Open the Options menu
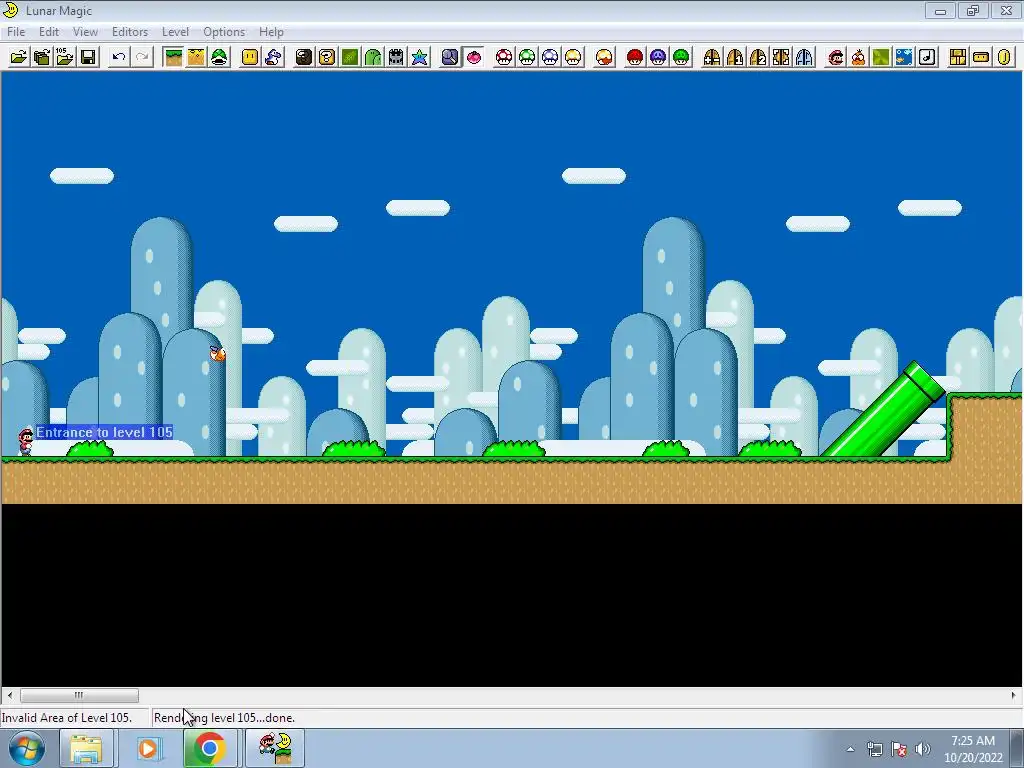This screenshot has height=768, width=1024. (224, 31)
